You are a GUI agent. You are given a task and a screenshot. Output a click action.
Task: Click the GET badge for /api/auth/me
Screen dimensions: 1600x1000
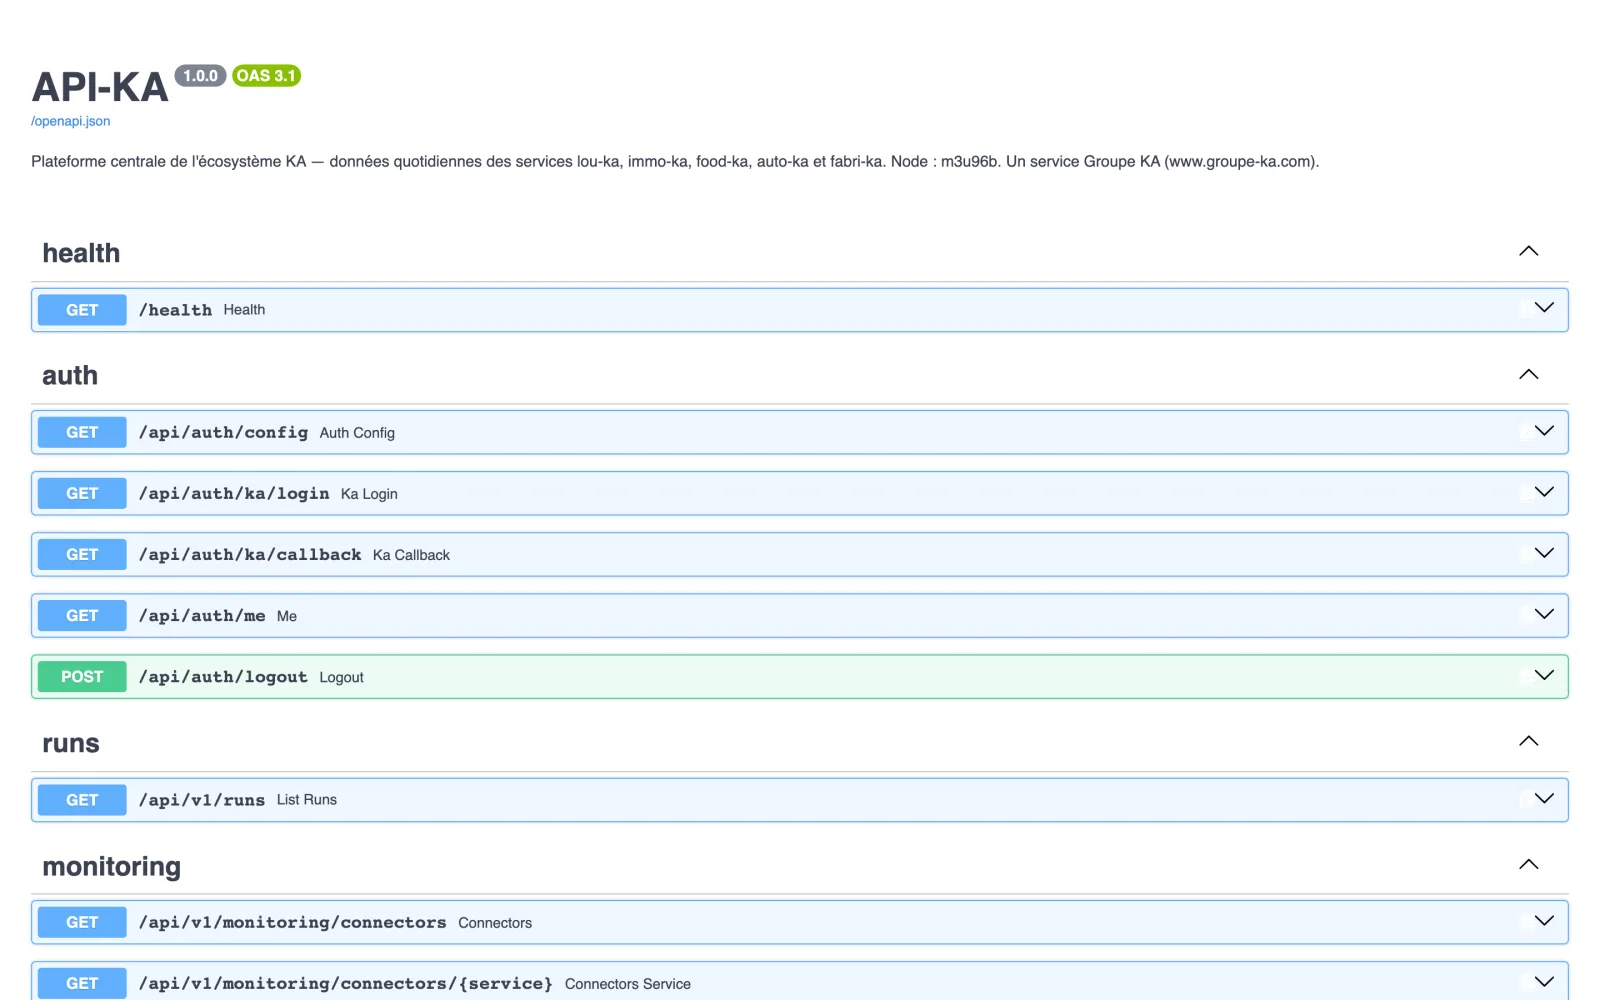point(82,615)
